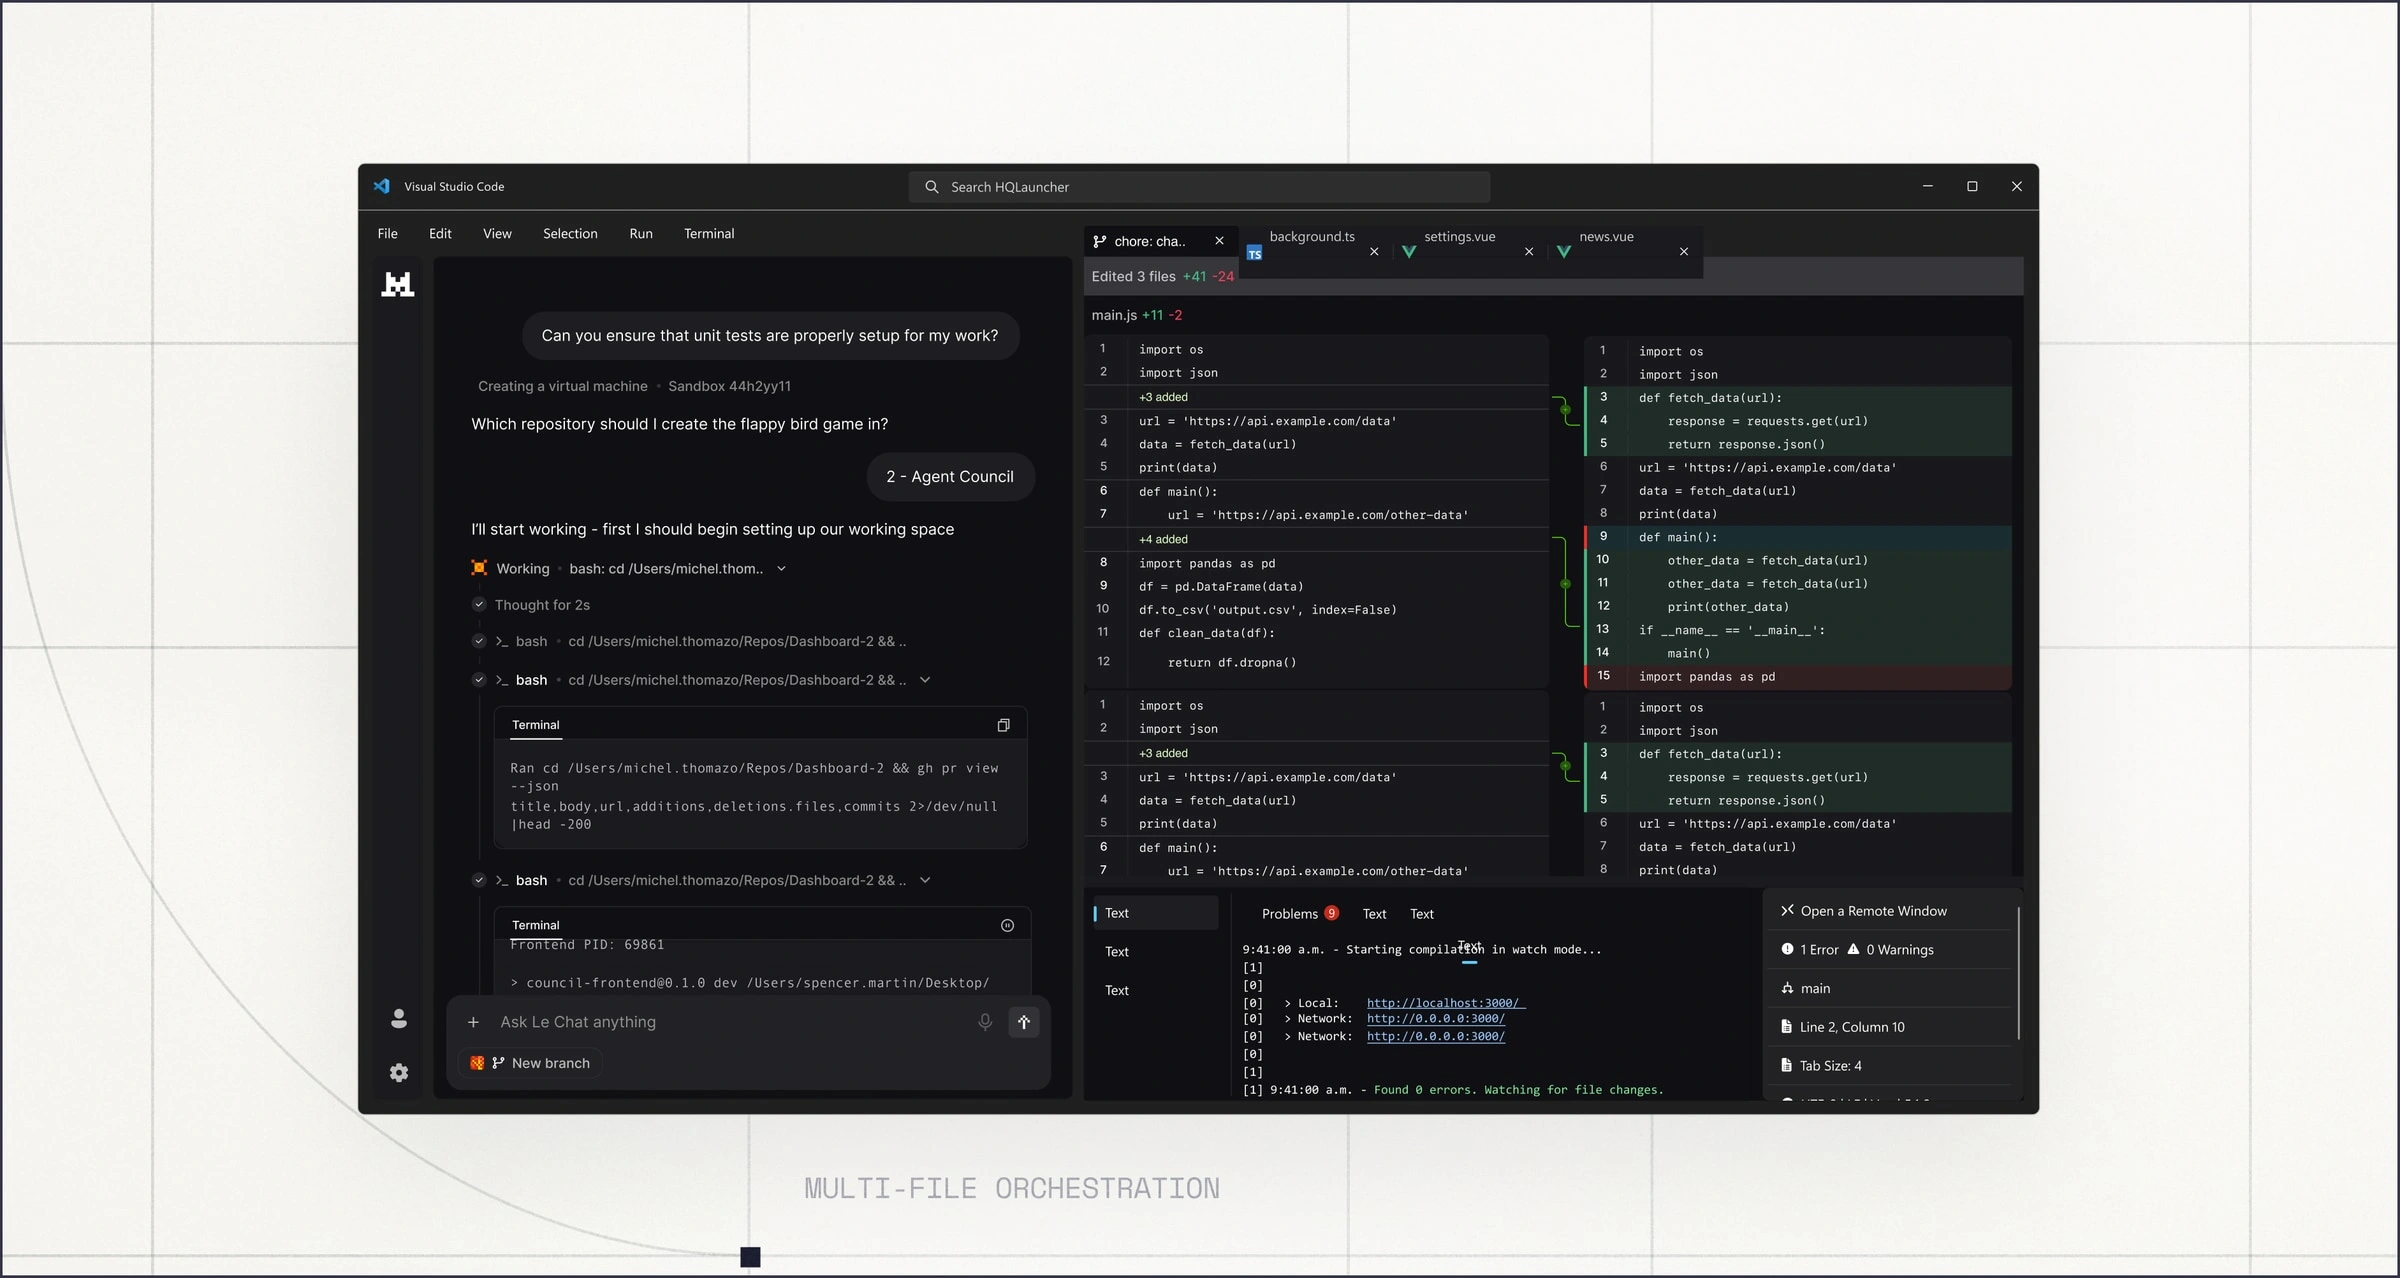Copy output of the 'Ran cd' Terminal block
This screenshot has width=2400, height=1278.
pos(1004,725)
